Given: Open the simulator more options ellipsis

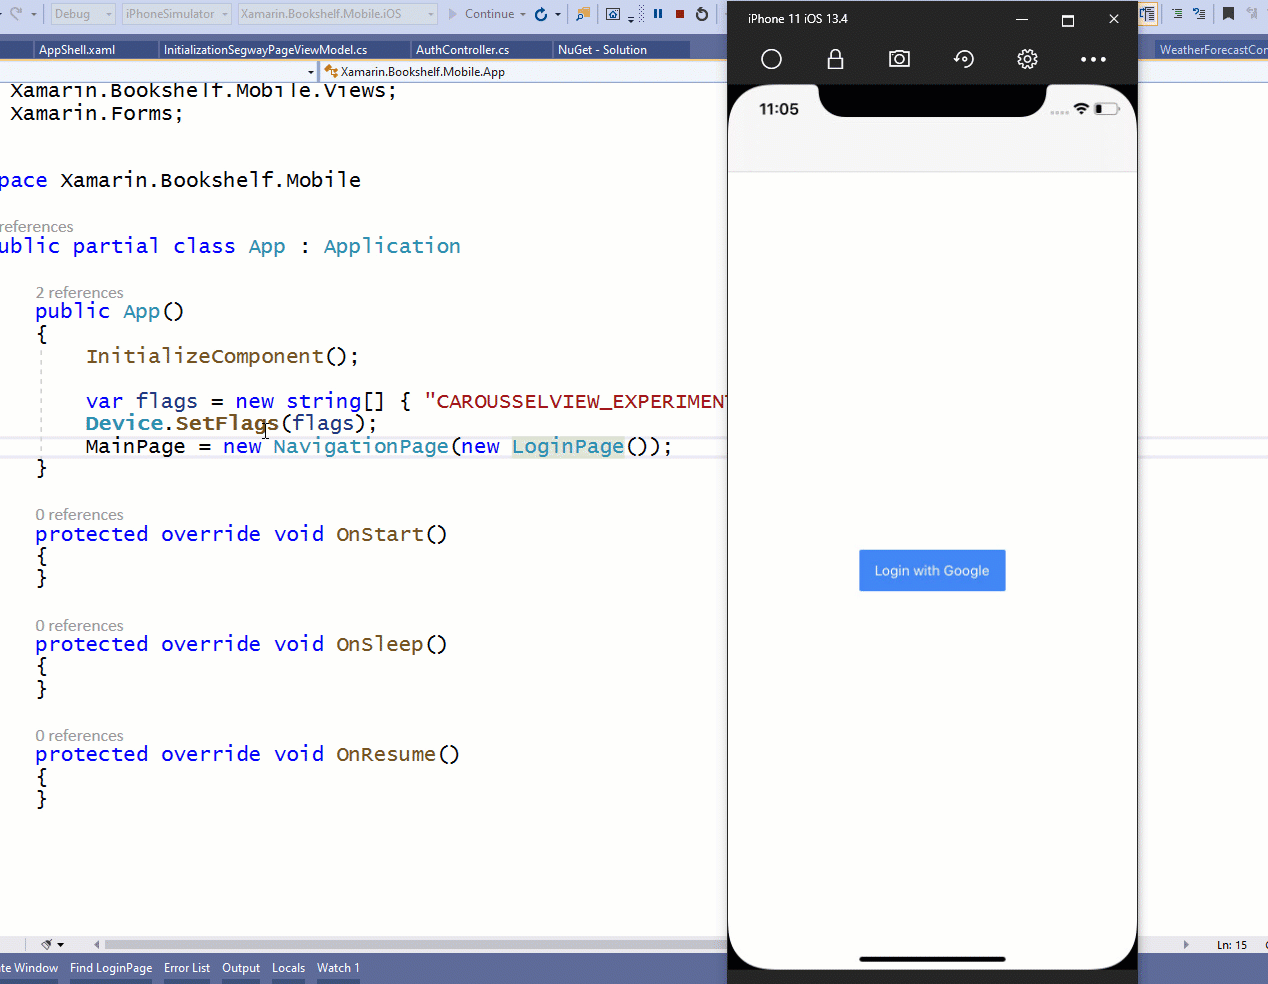Looking at the screenshot, I should click(x=1093, y=59).
